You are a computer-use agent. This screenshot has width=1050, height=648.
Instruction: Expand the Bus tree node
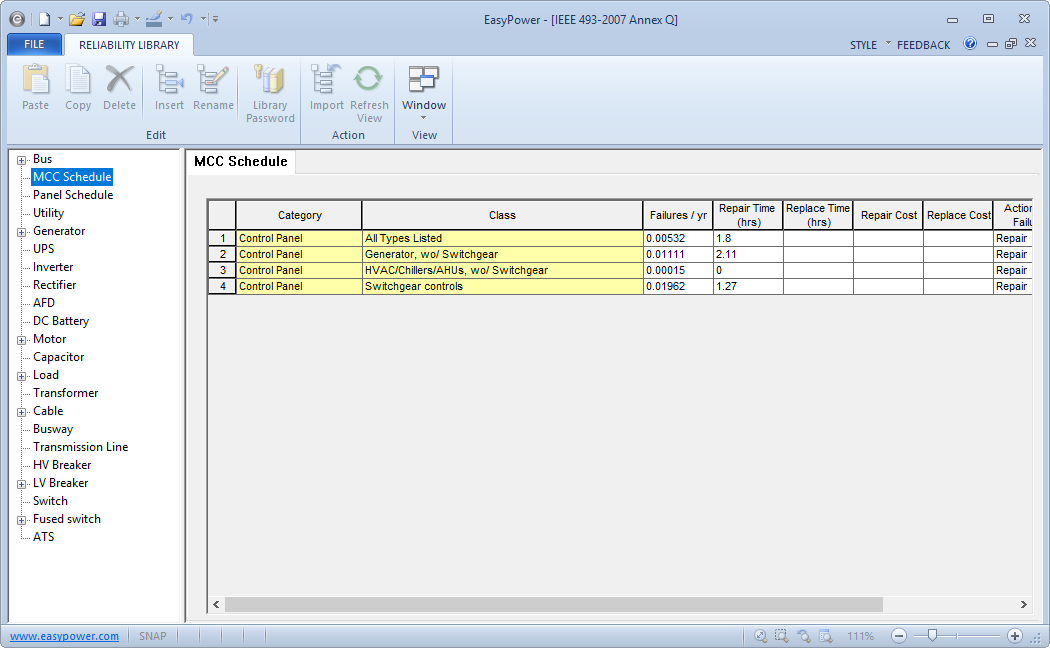(22, 160)
